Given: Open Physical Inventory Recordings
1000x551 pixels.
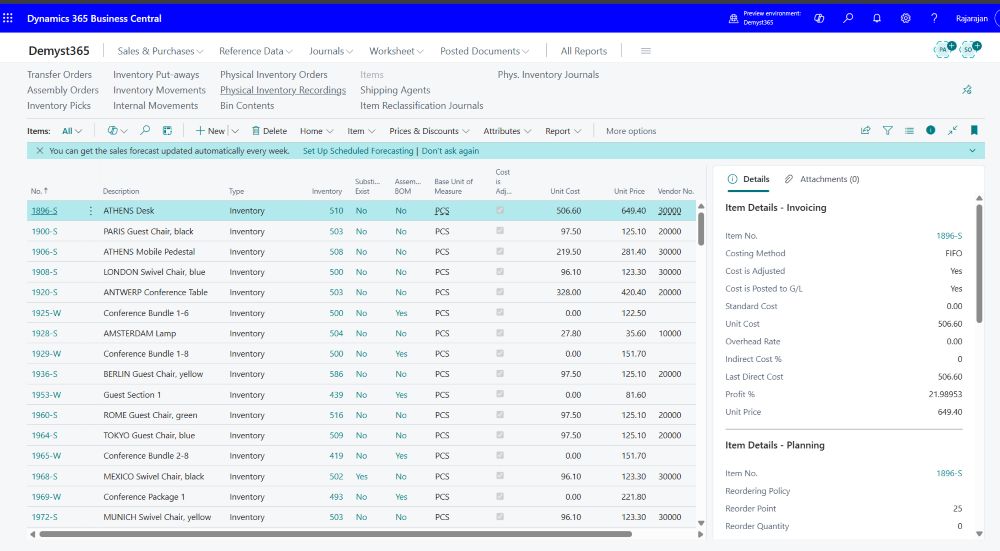Looking at the screenshot, I should [283, 90].
